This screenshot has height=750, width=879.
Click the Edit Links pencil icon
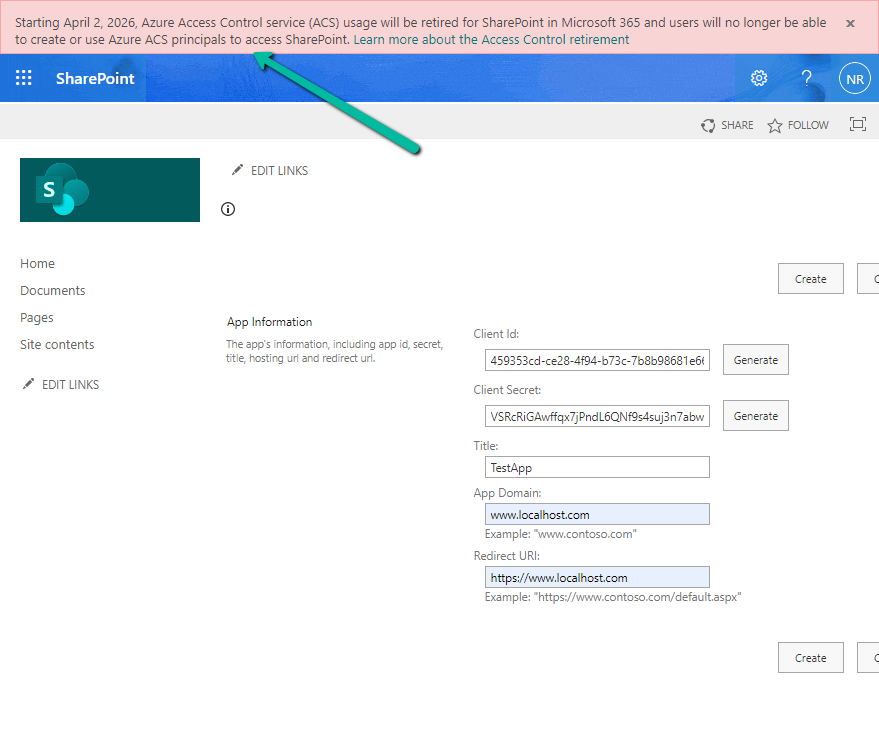pos(238,170)
